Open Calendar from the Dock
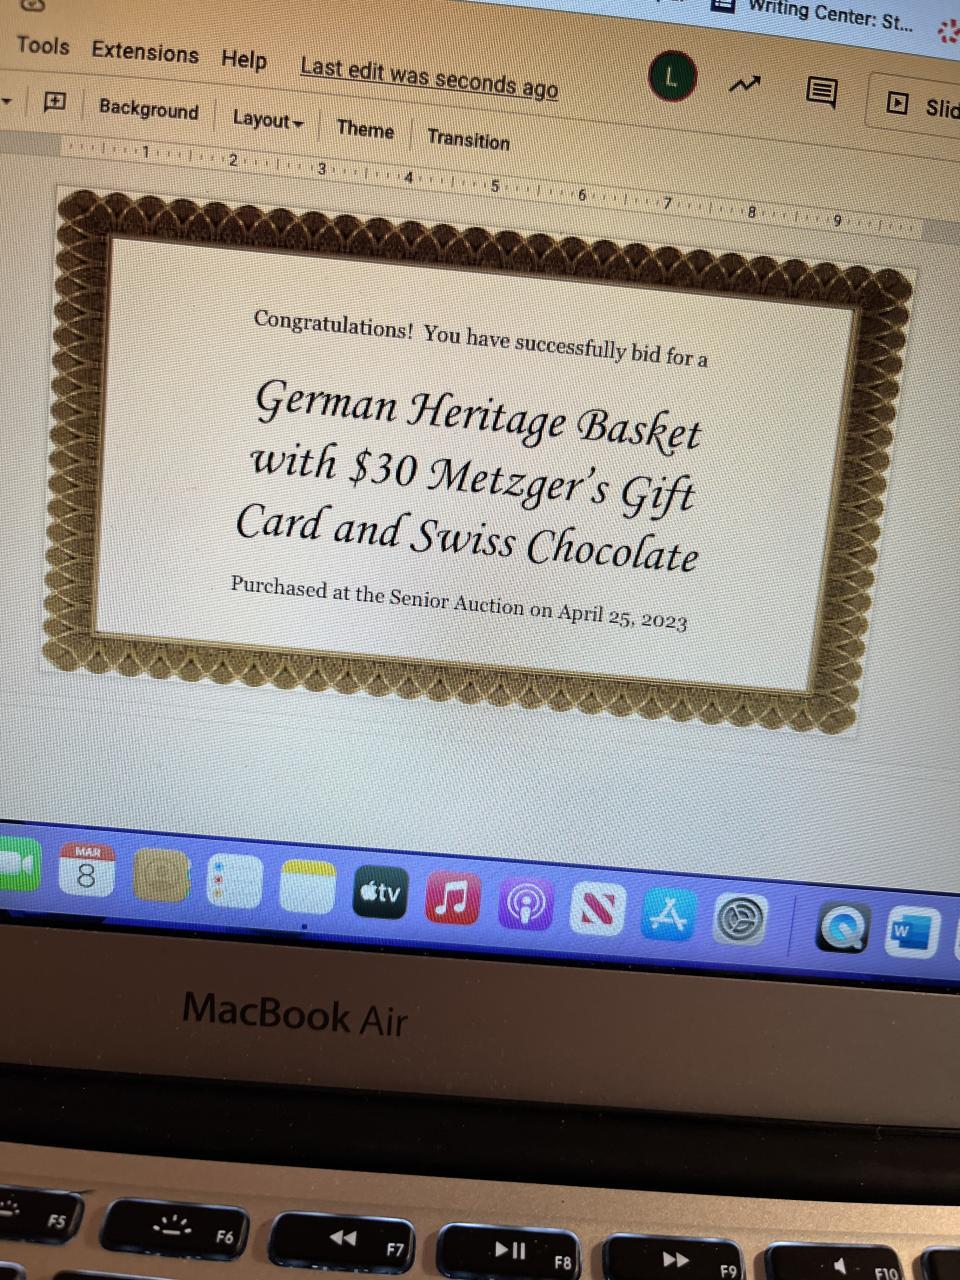This screenshot has width=960, height=1280. coord(87,871)
